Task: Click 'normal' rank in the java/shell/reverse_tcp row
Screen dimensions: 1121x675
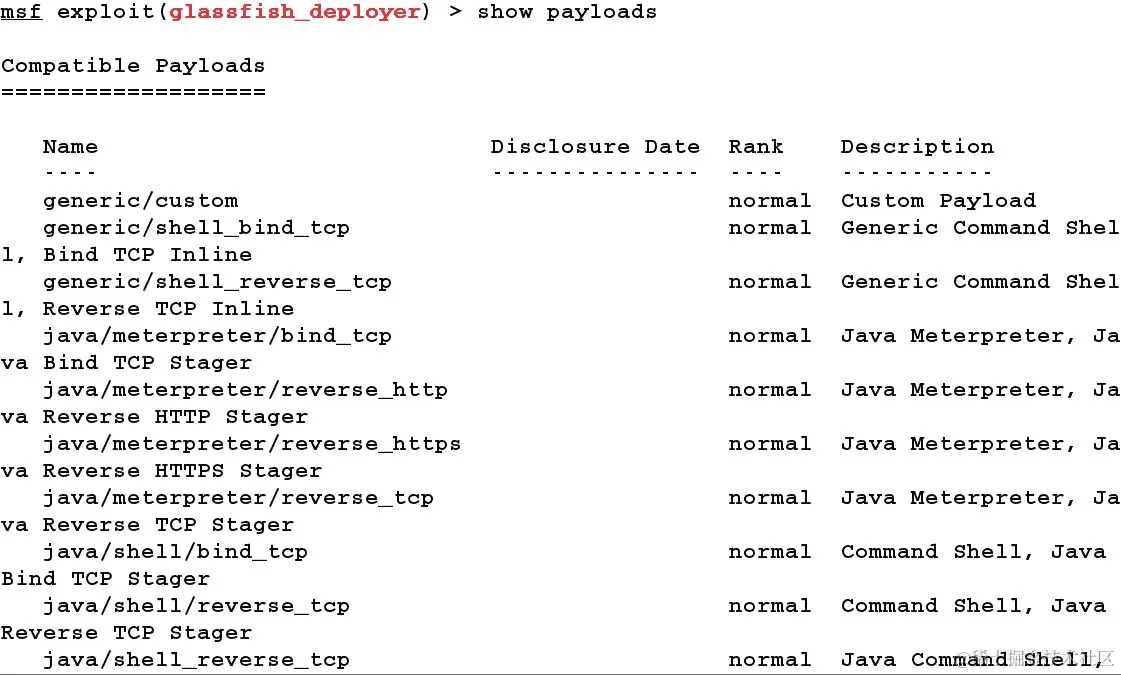Action: pos(770,606)
